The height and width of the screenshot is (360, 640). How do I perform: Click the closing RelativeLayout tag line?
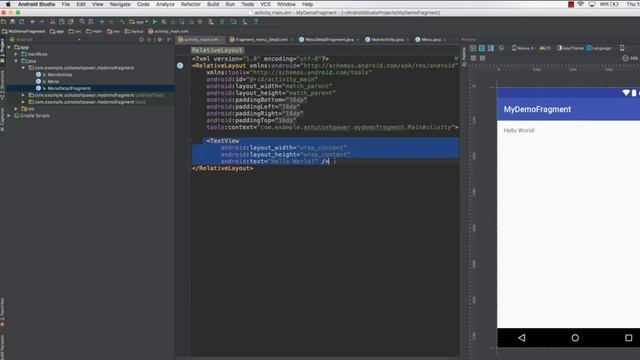[x=222, y=168]
